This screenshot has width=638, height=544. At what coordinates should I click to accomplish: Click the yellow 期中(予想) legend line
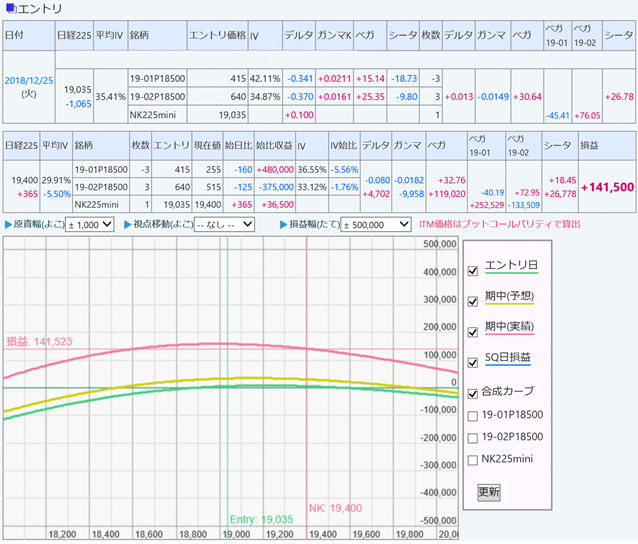click(x=509, y=304)
